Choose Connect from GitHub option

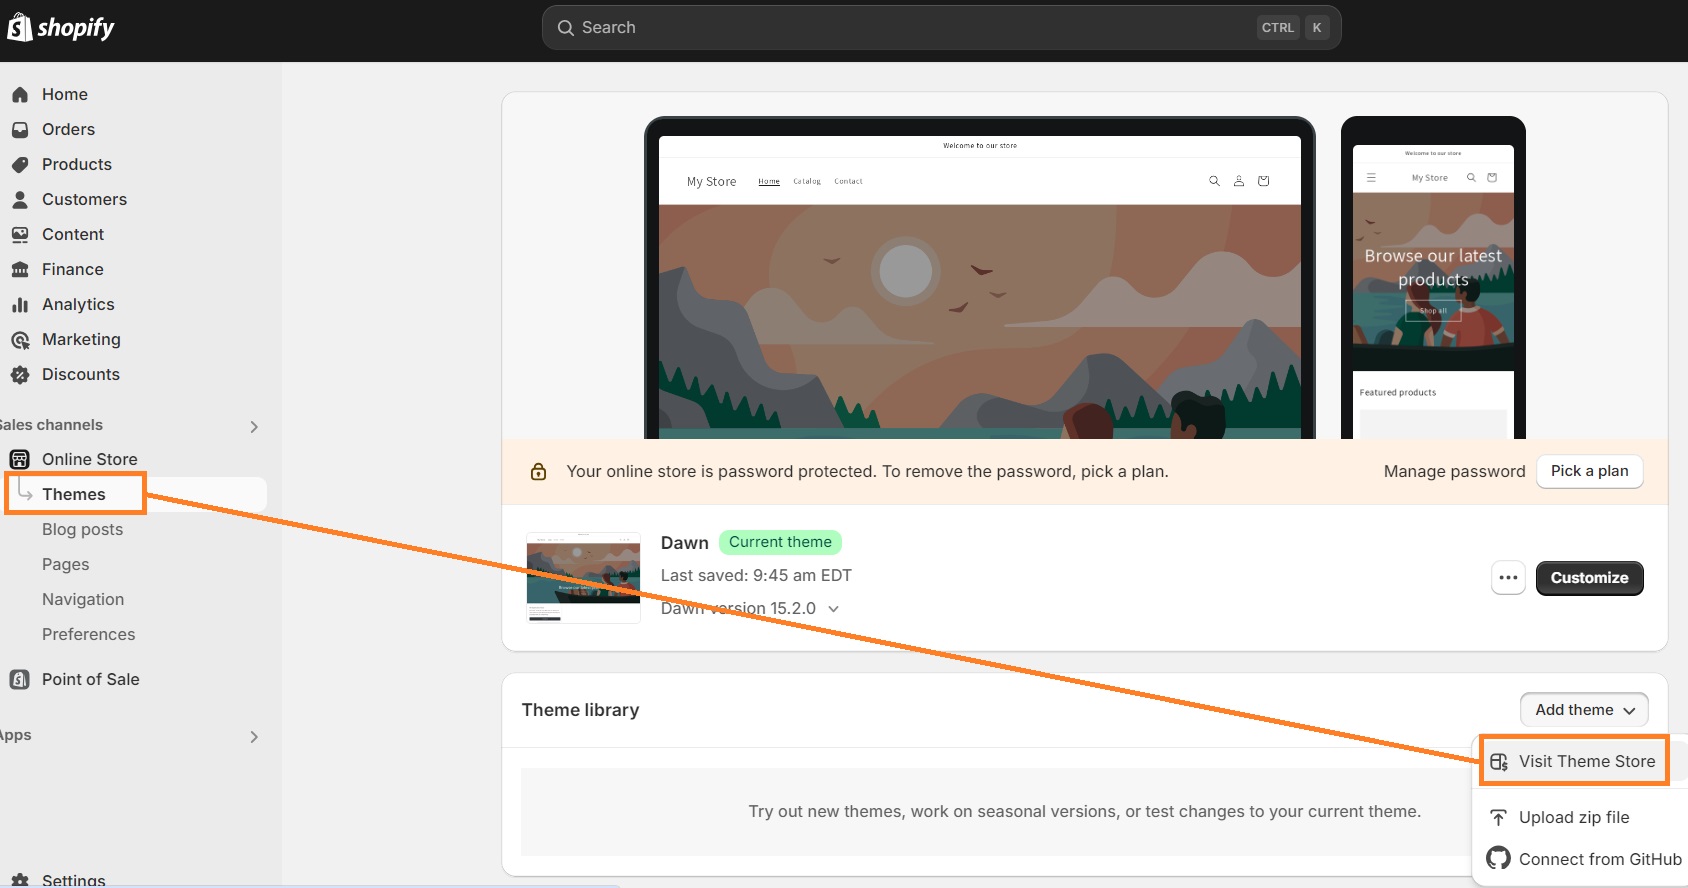coord(1582,859)
